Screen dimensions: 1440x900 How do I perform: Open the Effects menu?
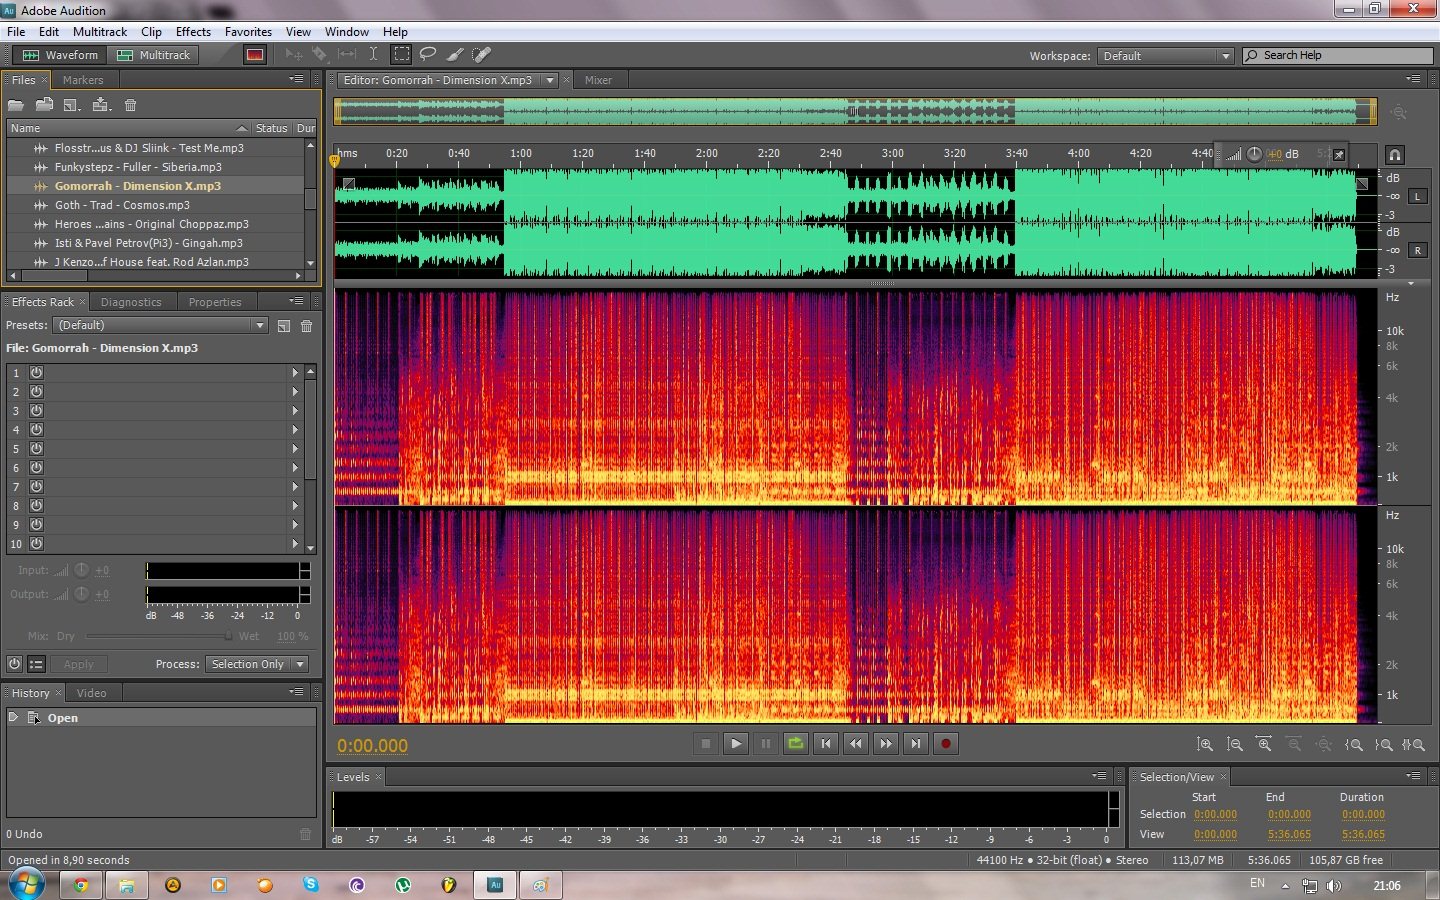[193, 32]
